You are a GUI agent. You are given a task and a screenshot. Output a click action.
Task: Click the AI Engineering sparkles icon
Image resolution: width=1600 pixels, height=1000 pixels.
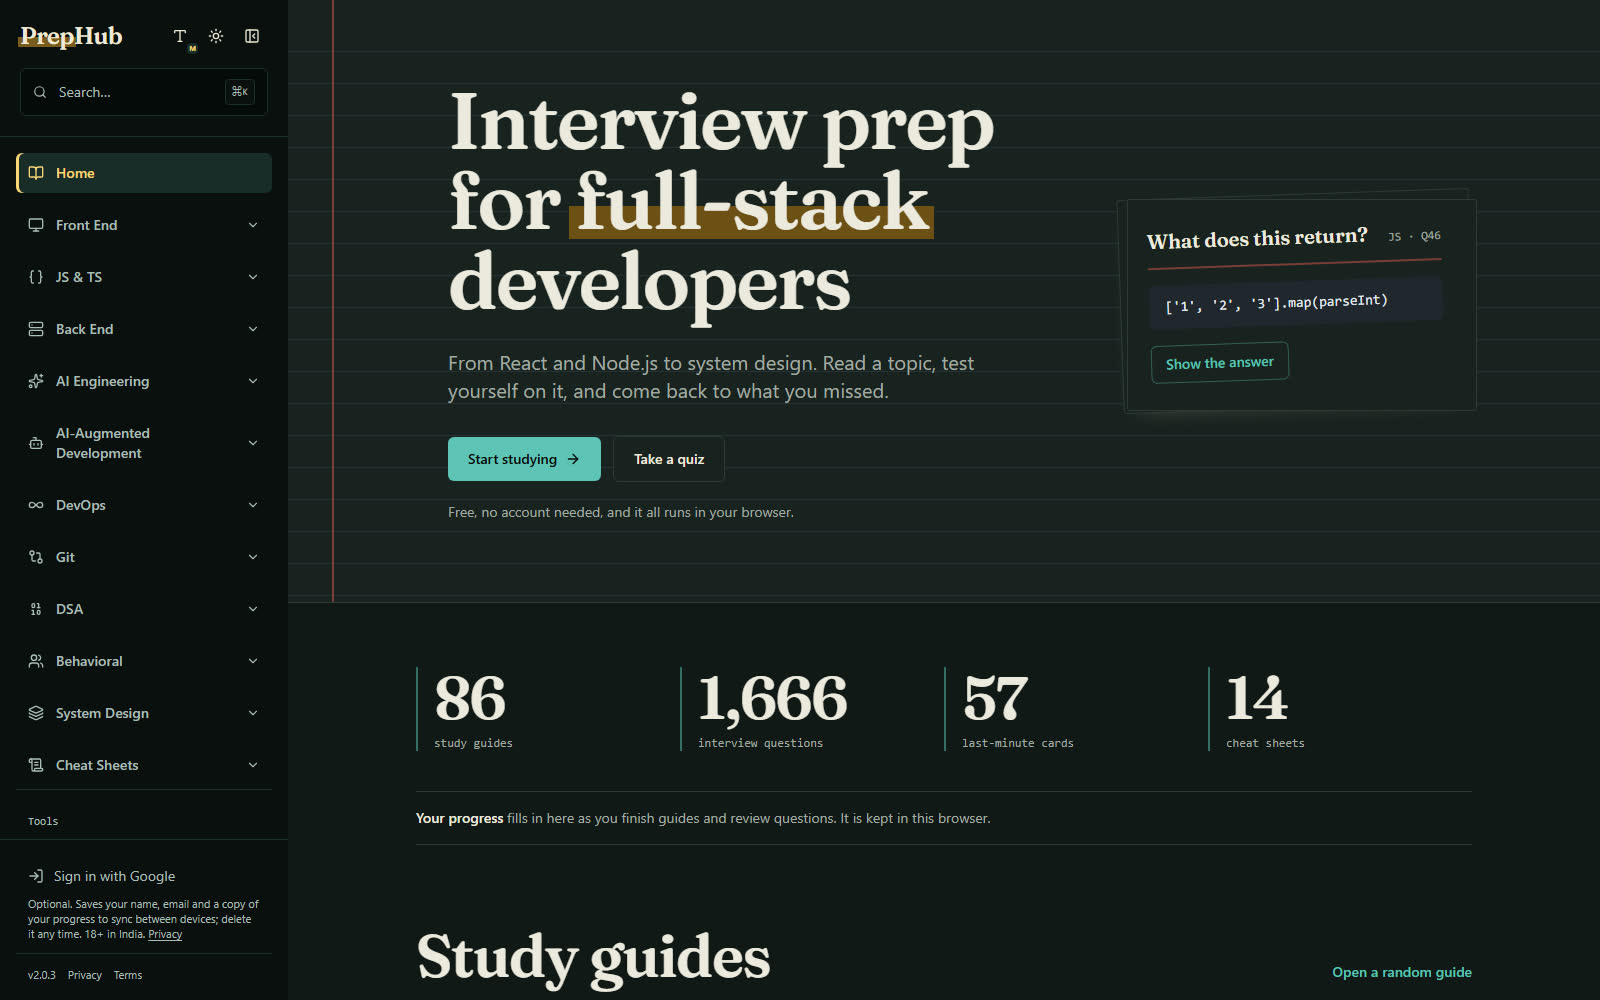[36, 381]
